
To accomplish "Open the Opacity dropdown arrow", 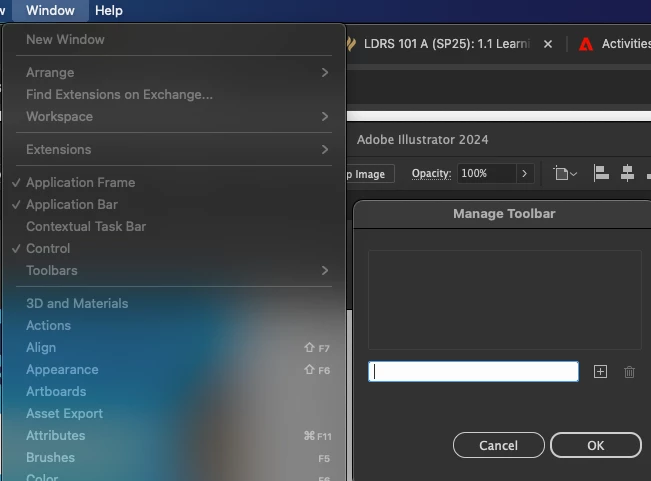I will (x=524, y=173).
